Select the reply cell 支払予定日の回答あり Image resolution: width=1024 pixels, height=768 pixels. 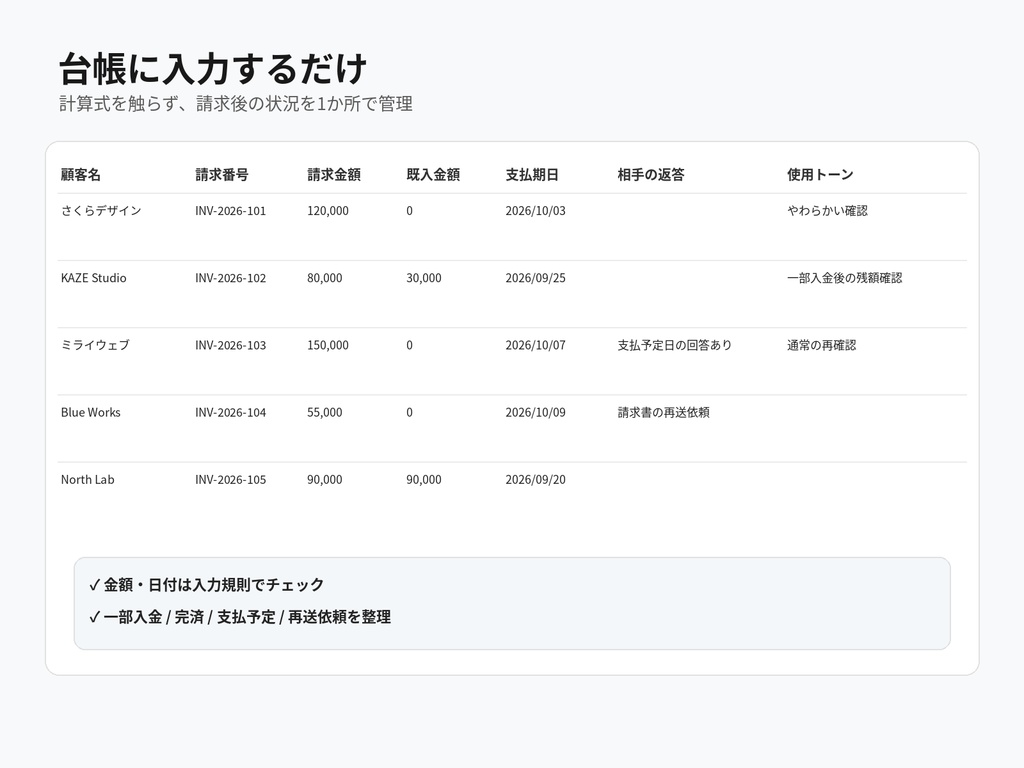click(675, 345)
